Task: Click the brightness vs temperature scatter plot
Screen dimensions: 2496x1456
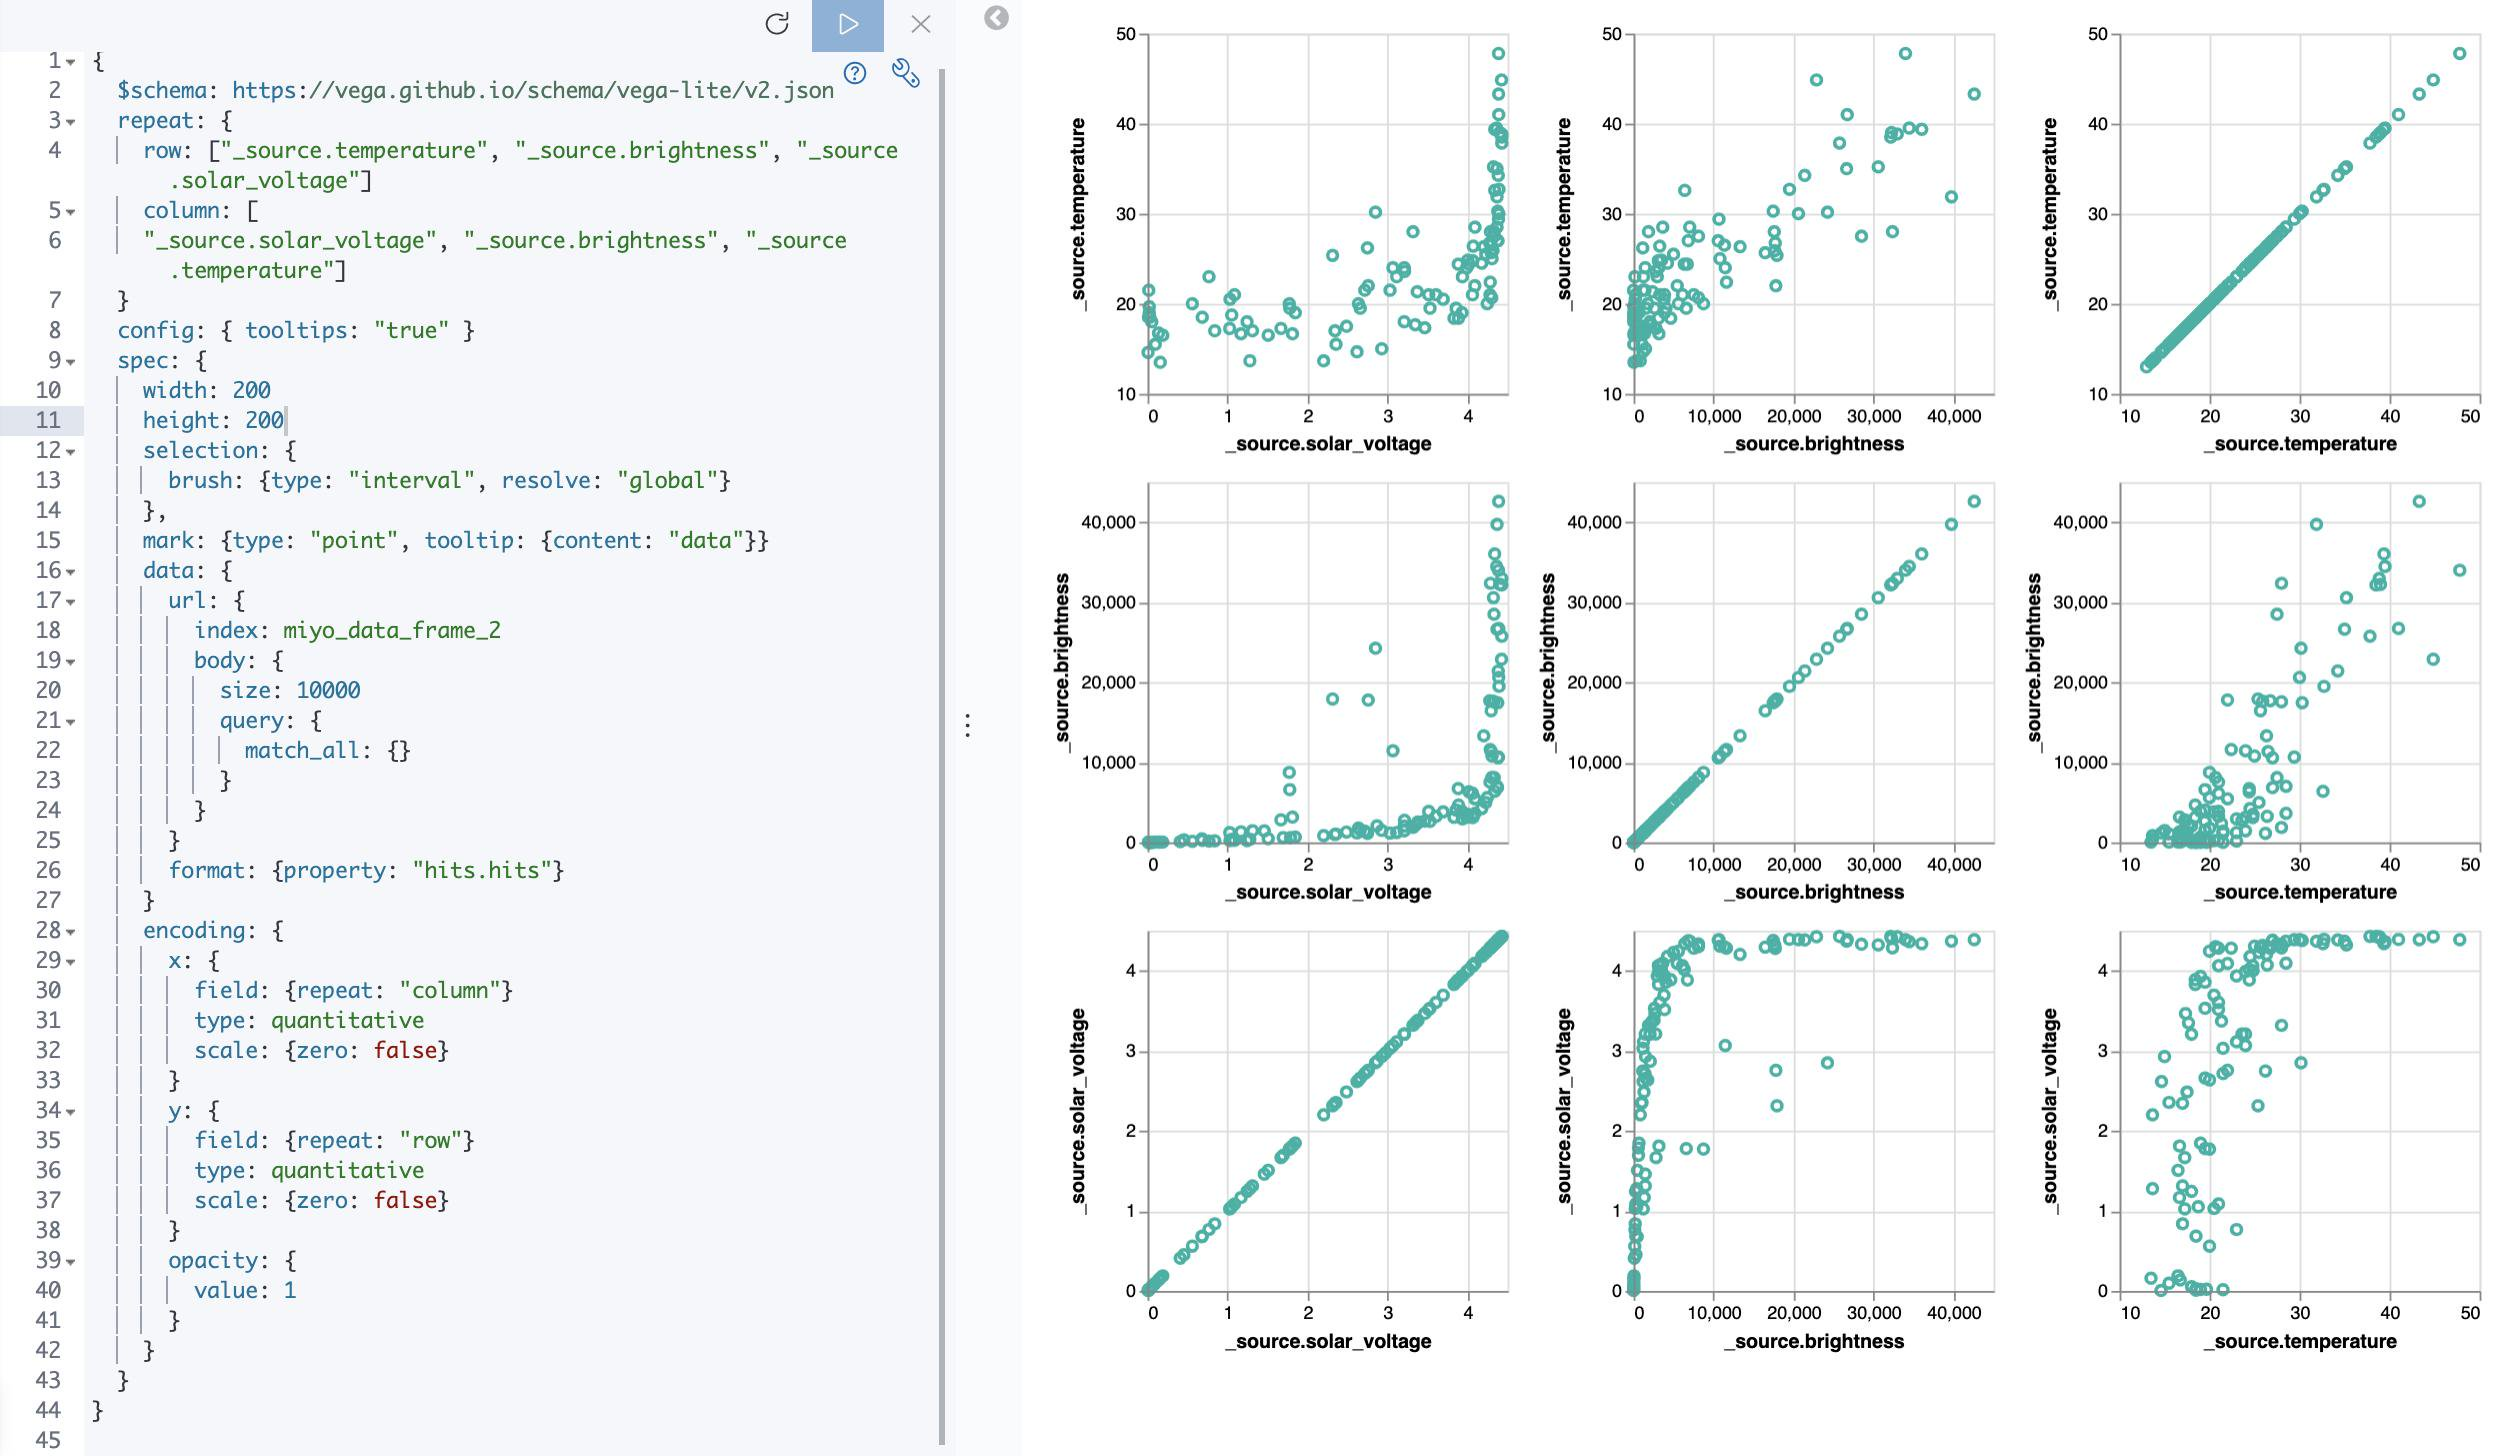Action: tap(2300, 663)
